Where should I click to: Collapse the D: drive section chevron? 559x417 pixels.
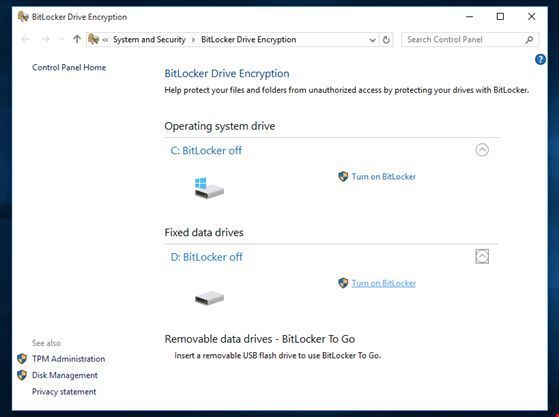(x=482, y=256)
